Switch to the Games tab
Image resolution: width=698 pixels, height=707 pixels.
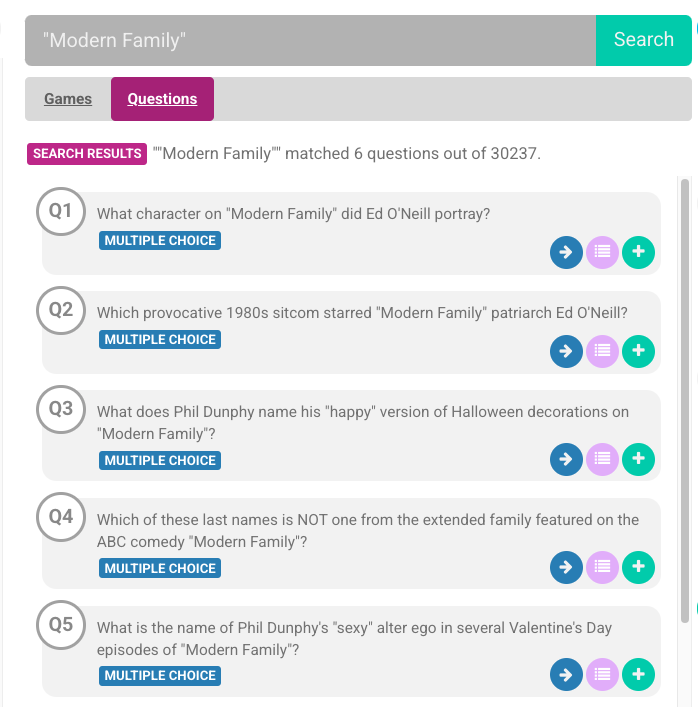68,99
